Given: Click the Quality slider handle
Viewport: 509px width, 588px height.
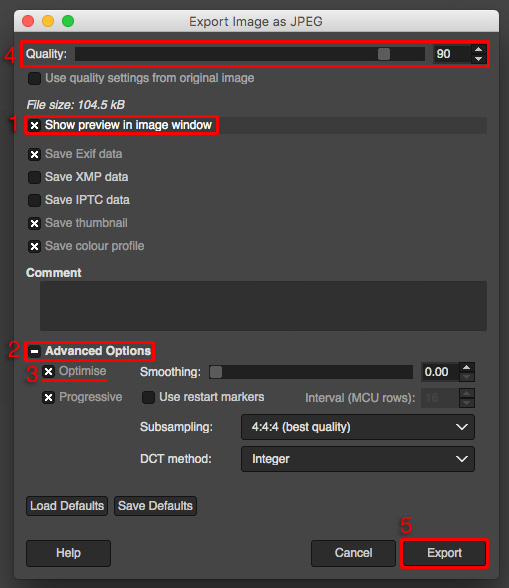Looking at the screenshot, I should coord(384,54).
